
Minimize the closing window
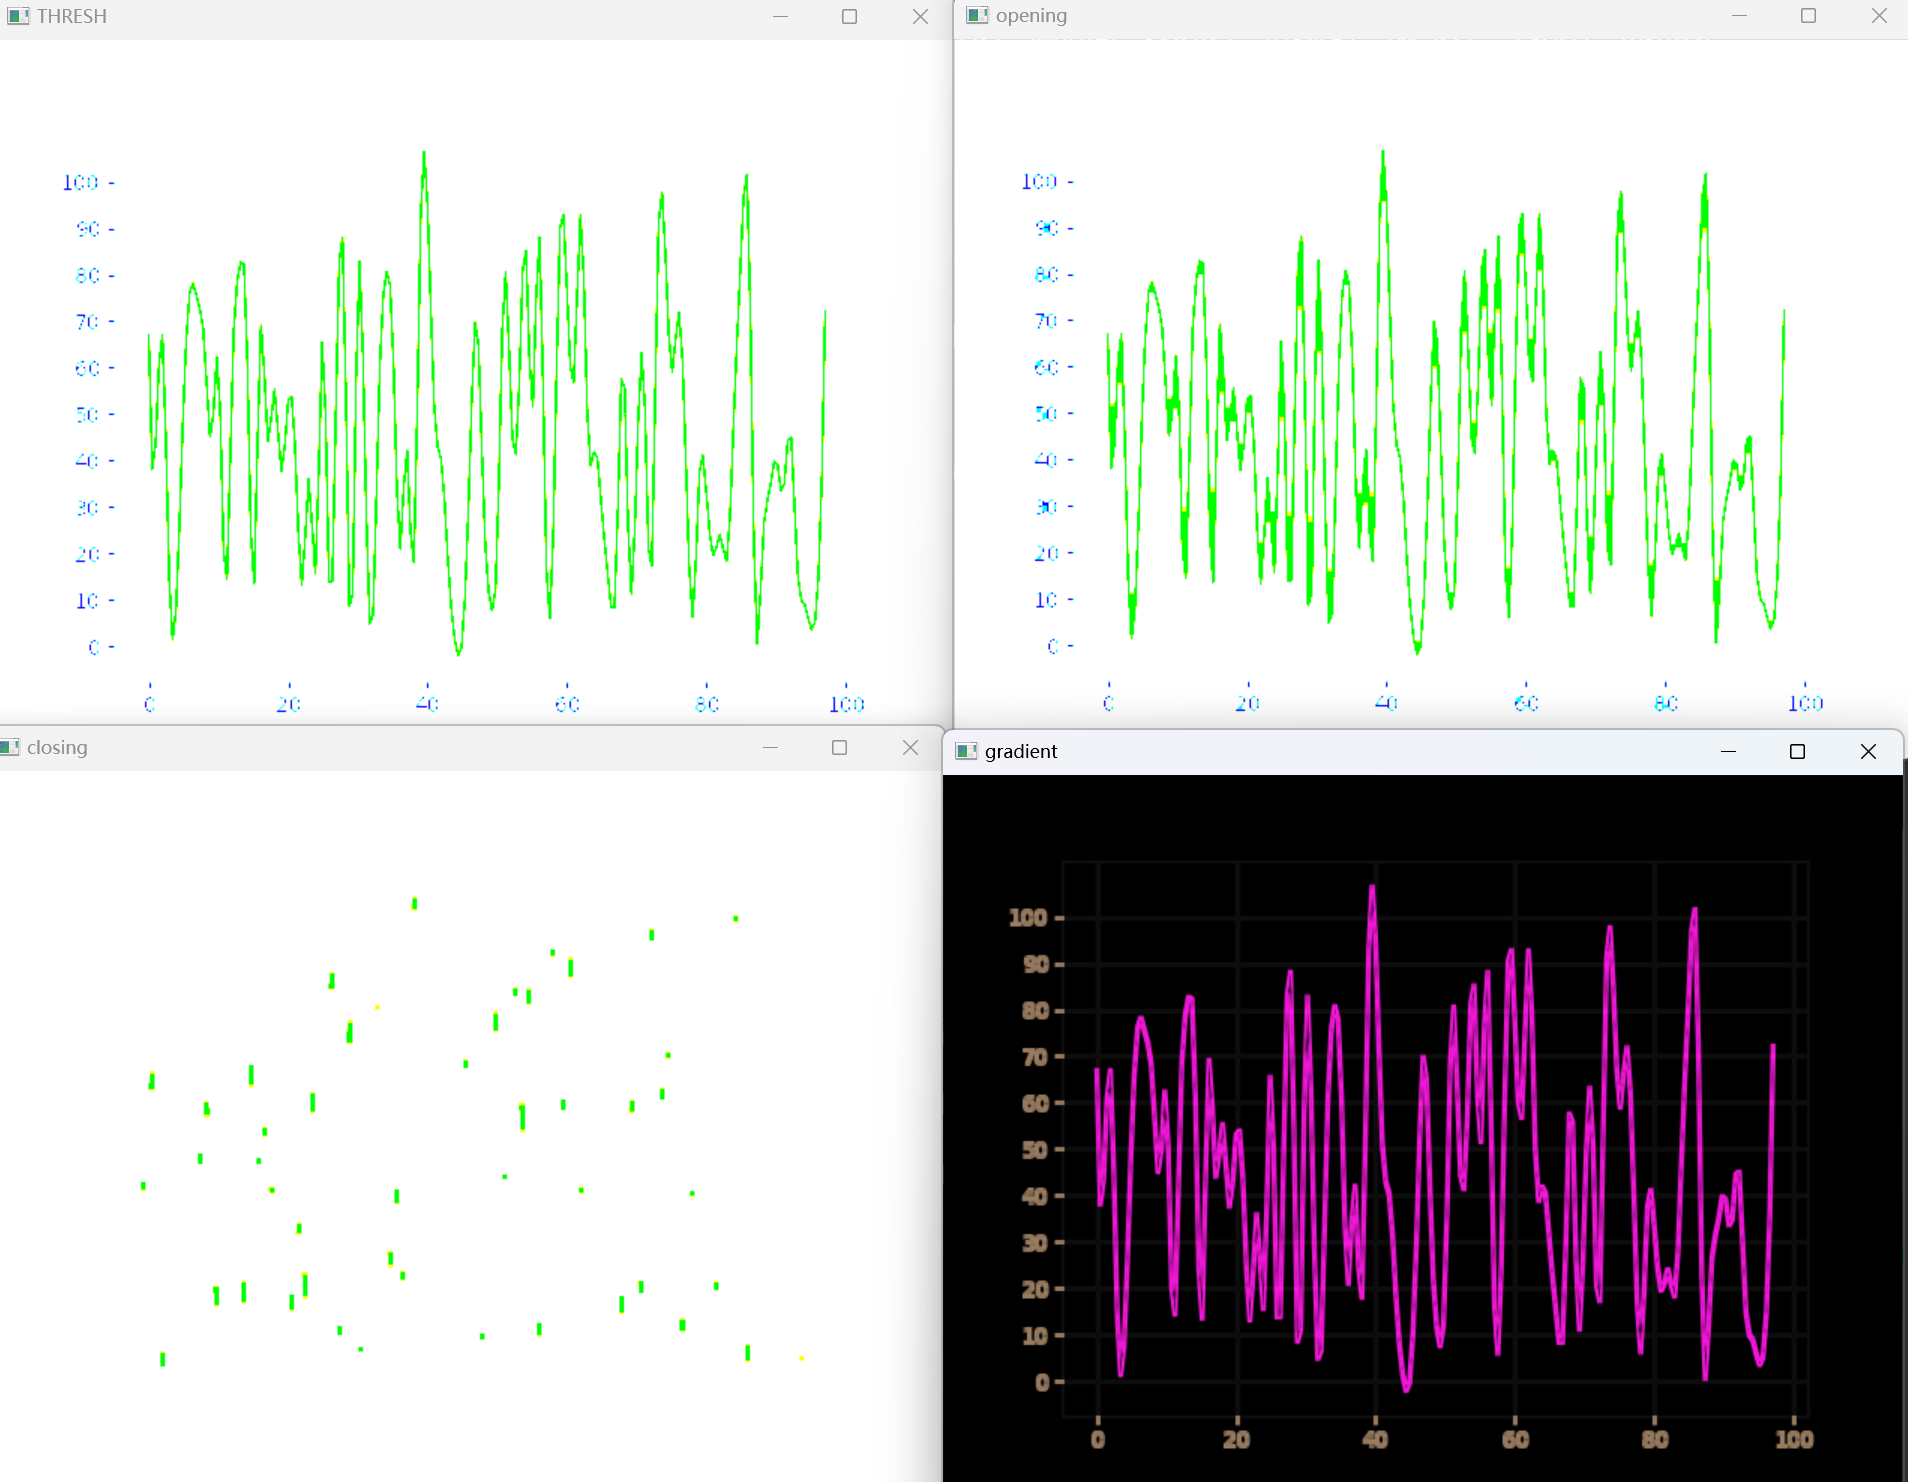[x=770, y=747]
